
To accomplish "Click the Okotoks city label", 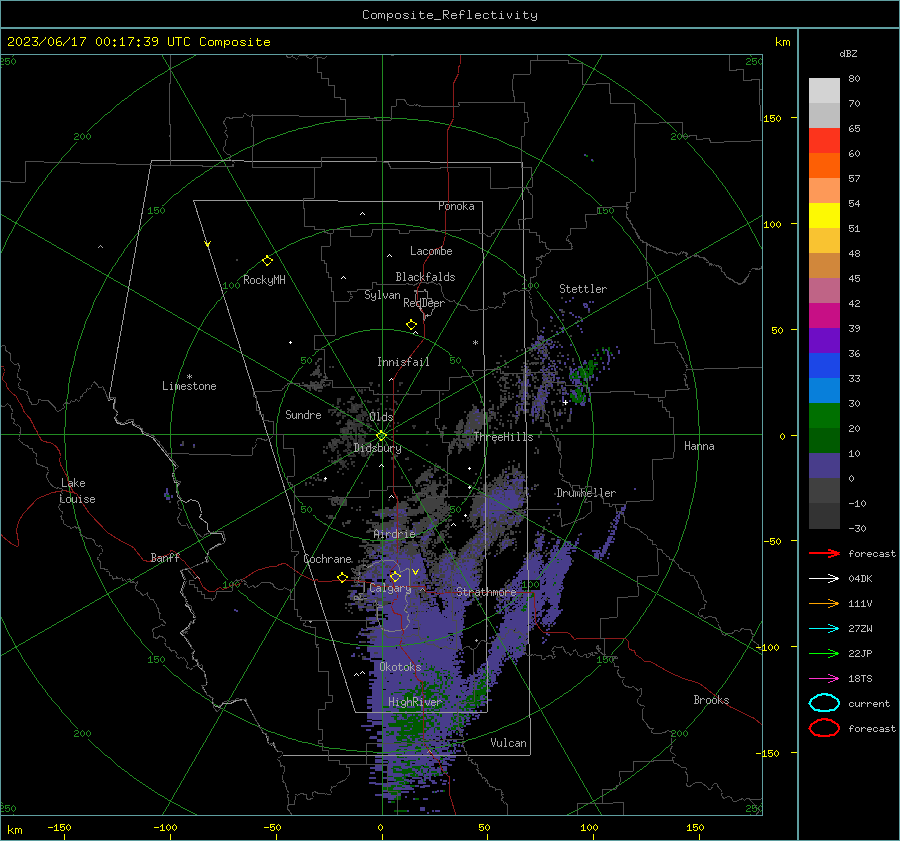I will click(400, 667).
